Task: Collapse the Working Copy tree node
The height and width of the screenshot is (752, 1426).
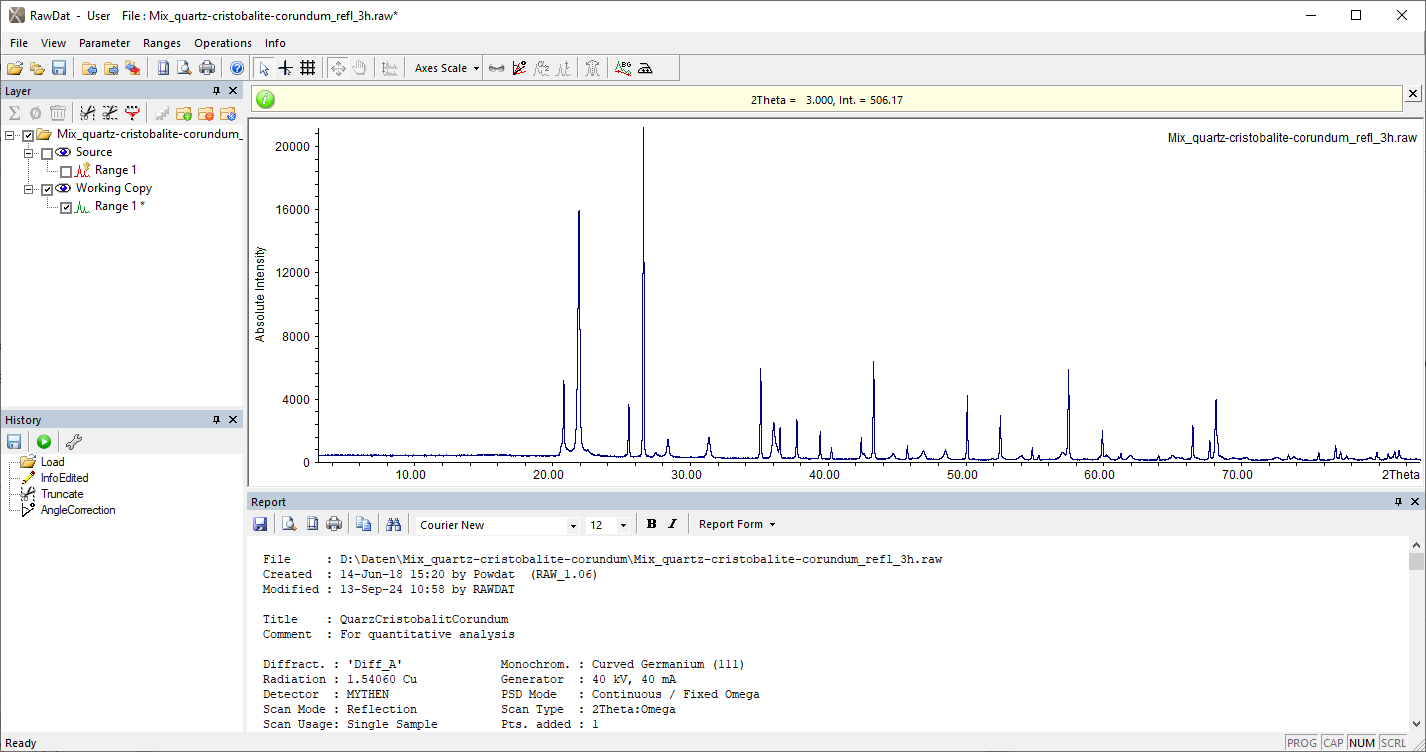Action: [29, 189]
